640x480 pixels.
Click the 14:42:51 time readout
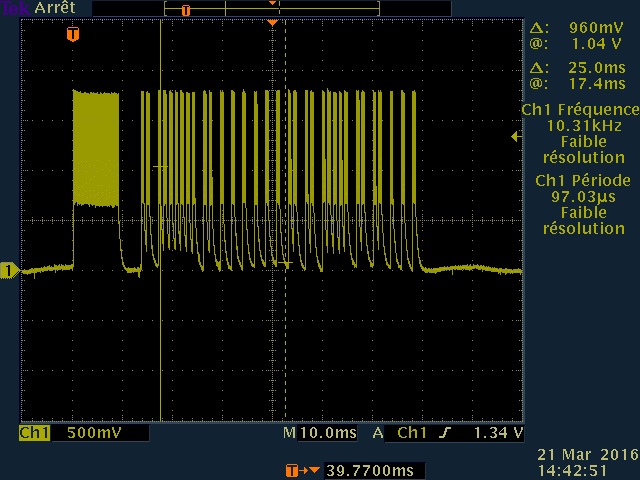(x=572, y=470)
